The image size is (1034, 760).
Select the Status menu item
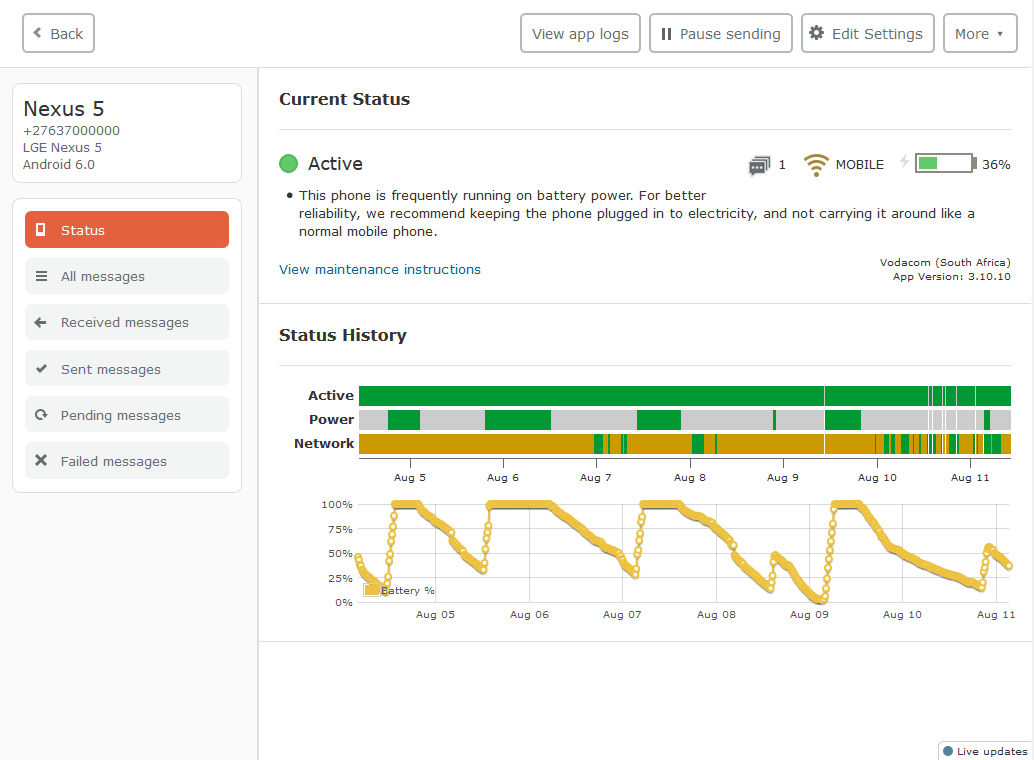(127, 230)
